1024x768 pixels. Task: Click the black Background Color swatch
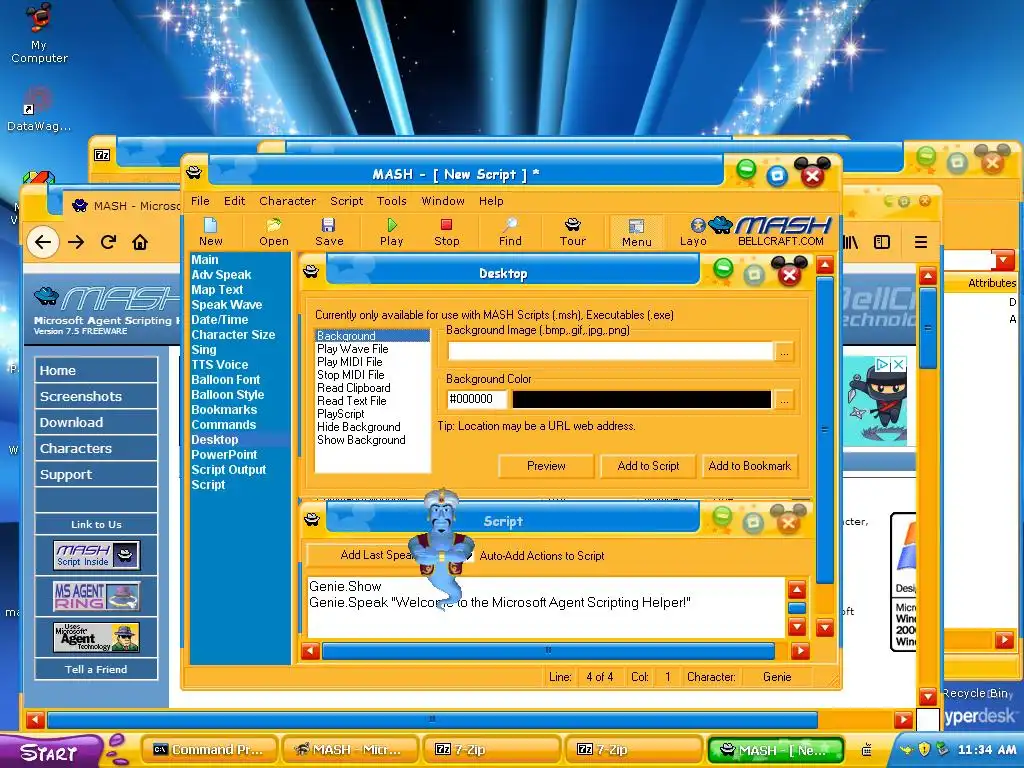tap(641, 399)
